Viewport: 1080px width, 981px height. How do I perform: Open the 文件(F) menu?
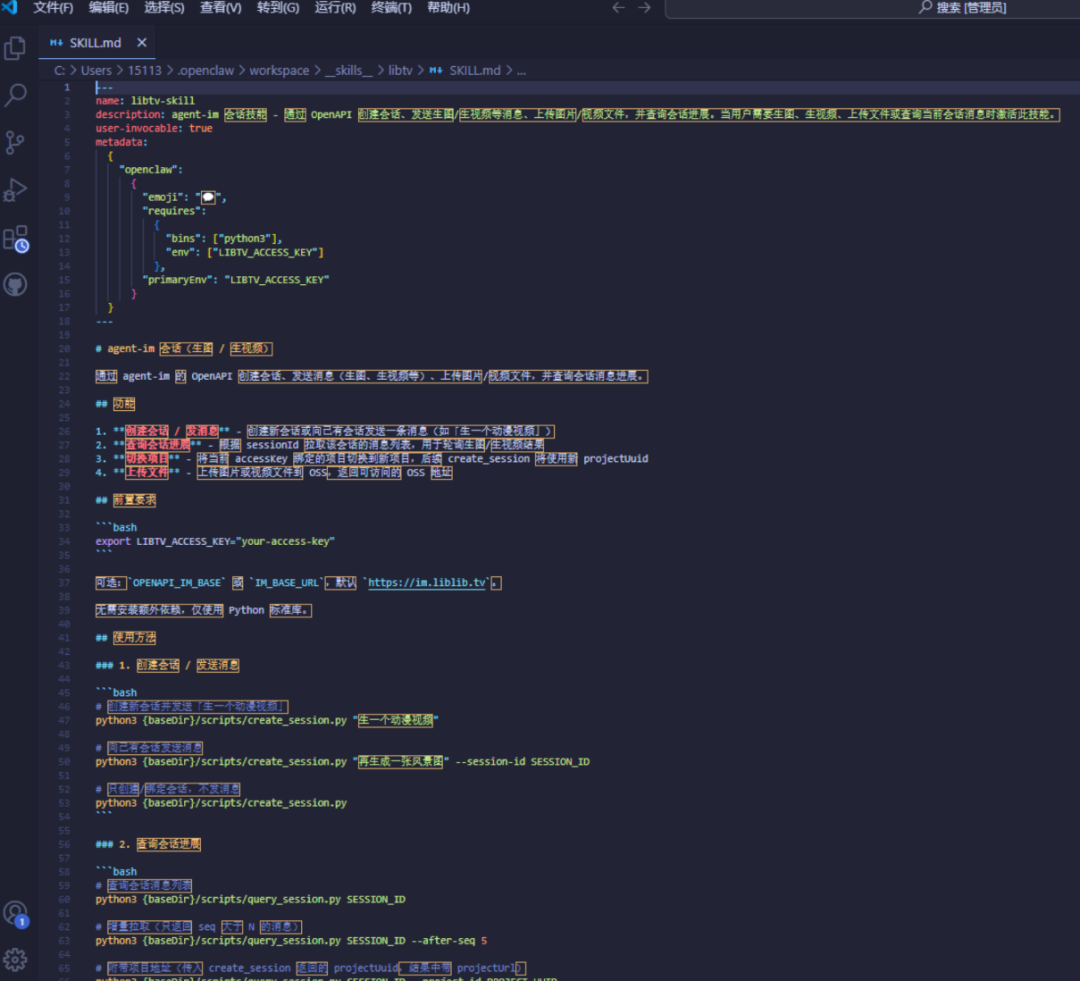click(53, 8)
